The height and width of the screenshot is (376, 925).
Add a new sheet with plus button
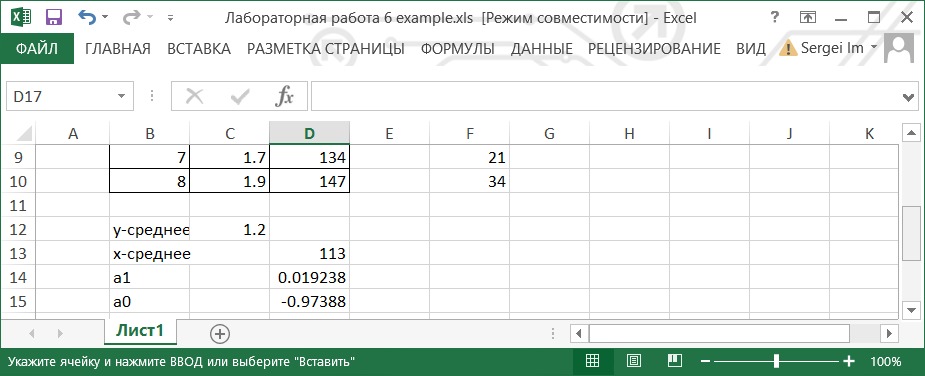tap(220, 334)
